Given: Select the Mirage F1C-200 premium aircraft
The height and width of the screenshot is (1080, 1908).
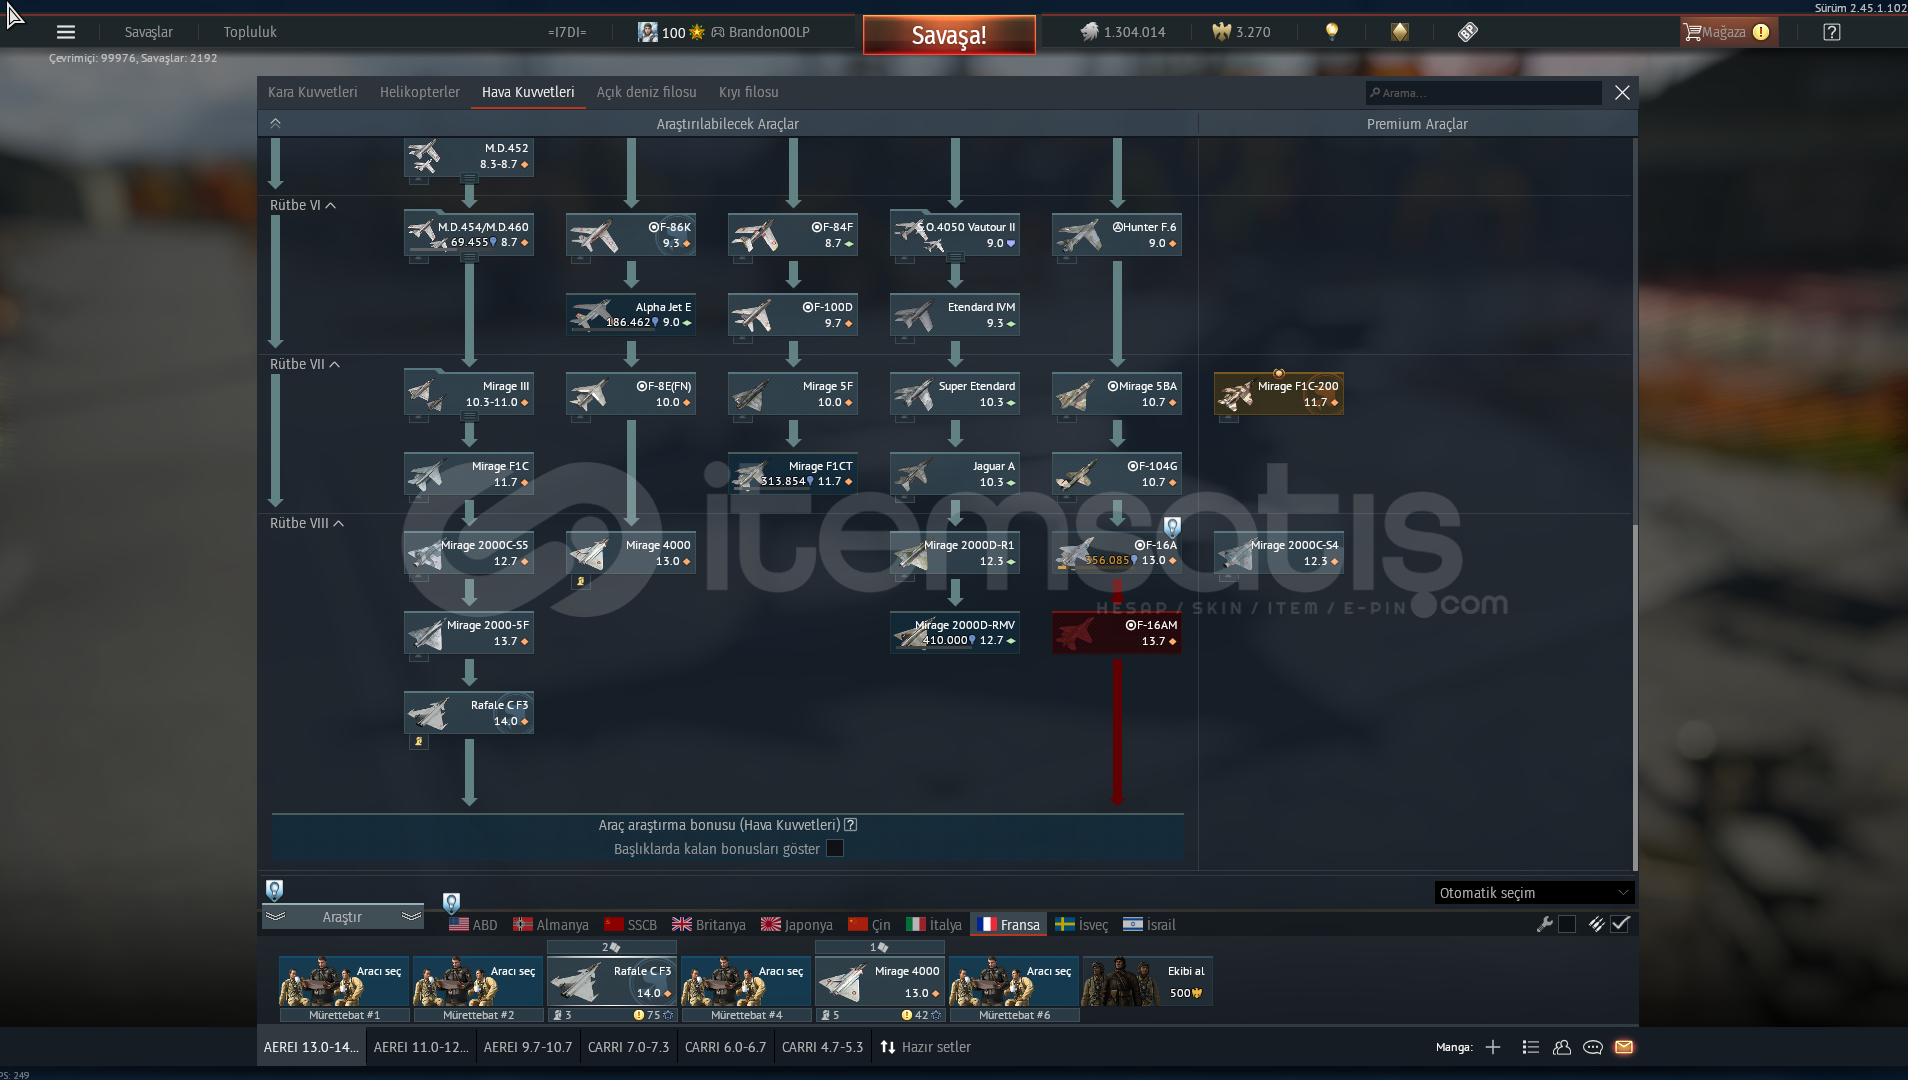Looking at the screenshot, I should click(1278, 394).
